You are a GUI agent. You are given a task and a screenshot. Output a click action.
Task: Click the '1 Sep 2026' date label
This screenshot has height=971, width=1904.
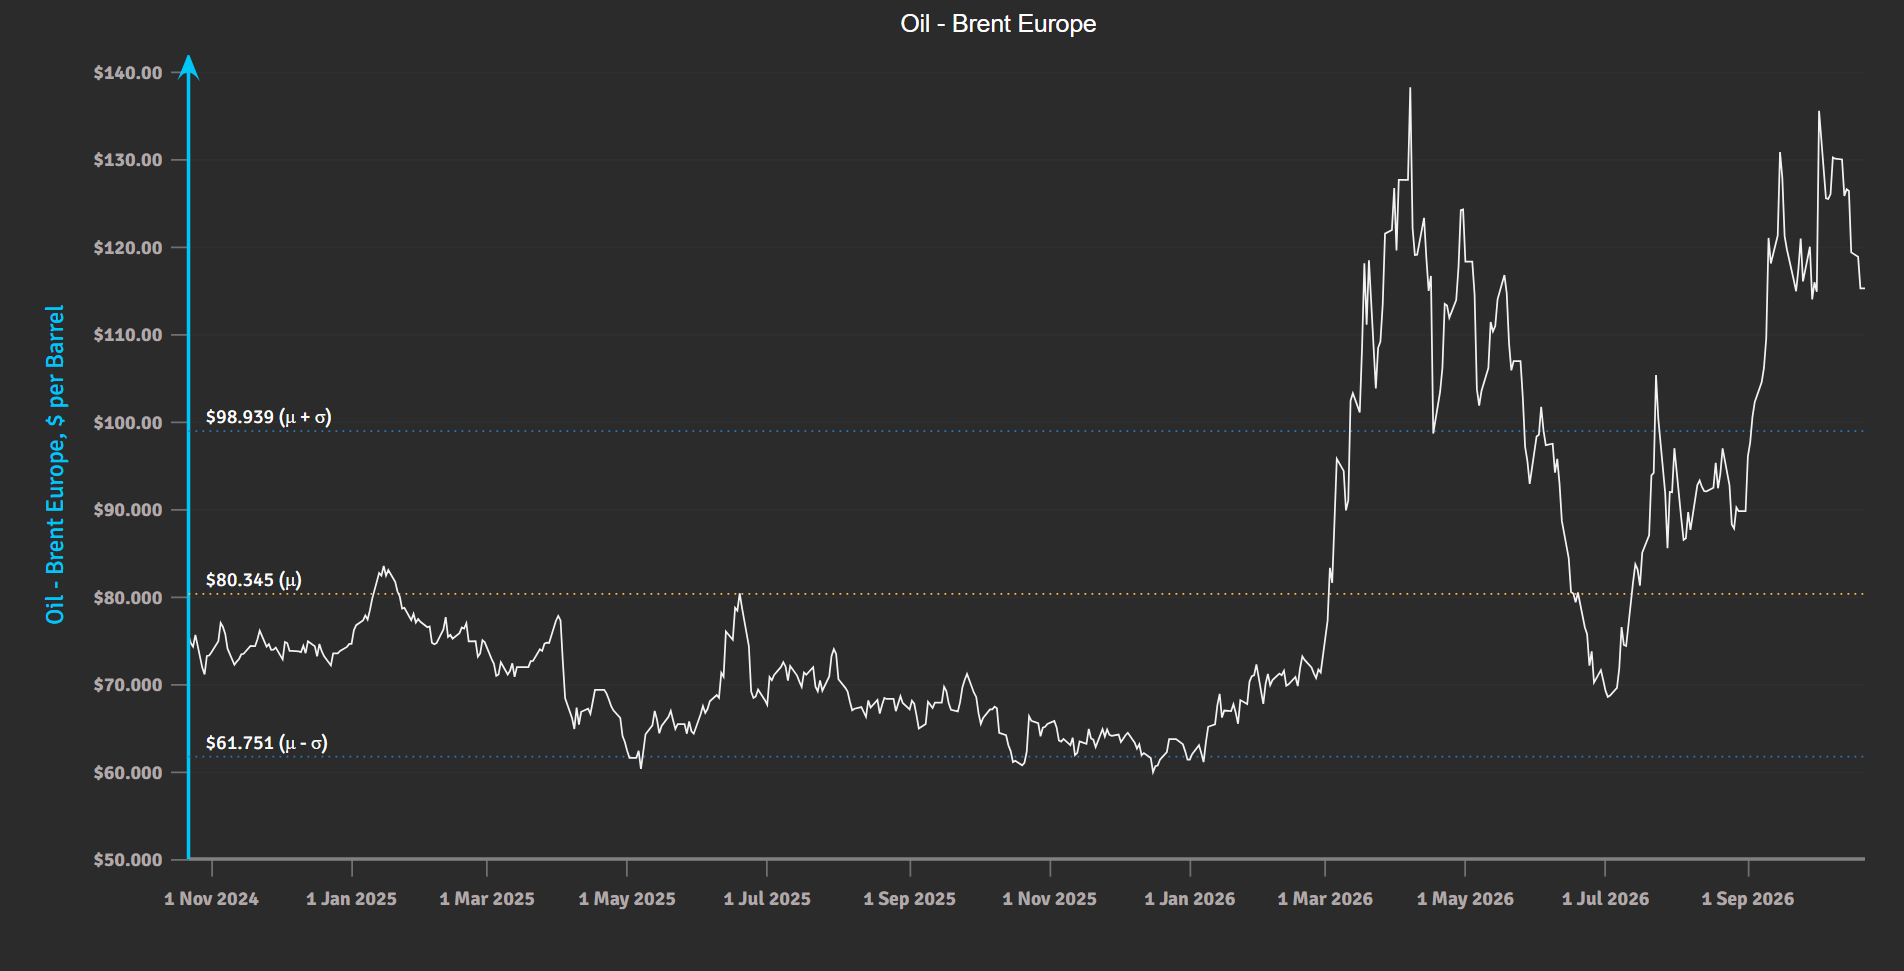(1748, 899)
